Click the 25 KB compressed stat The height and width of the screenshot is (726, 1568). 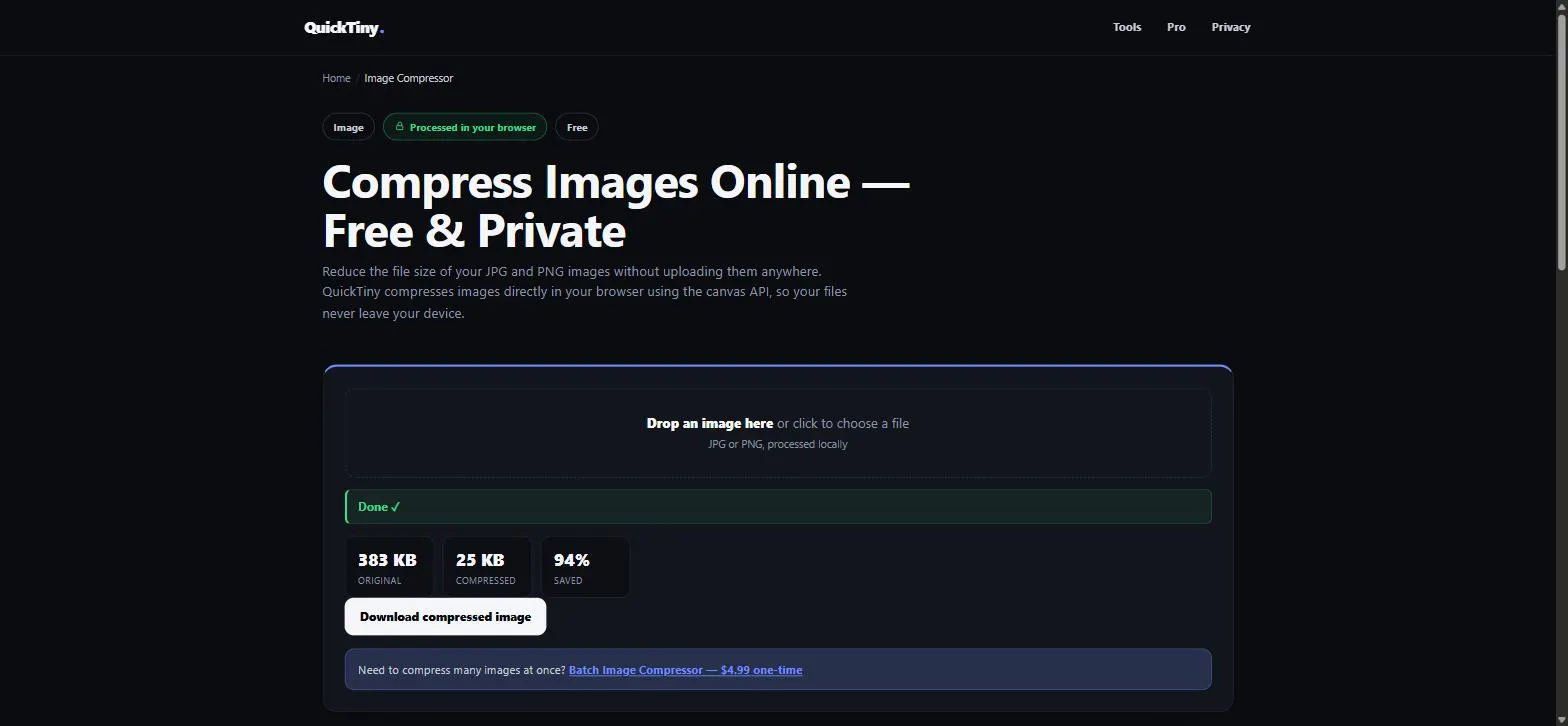(487, 567)
